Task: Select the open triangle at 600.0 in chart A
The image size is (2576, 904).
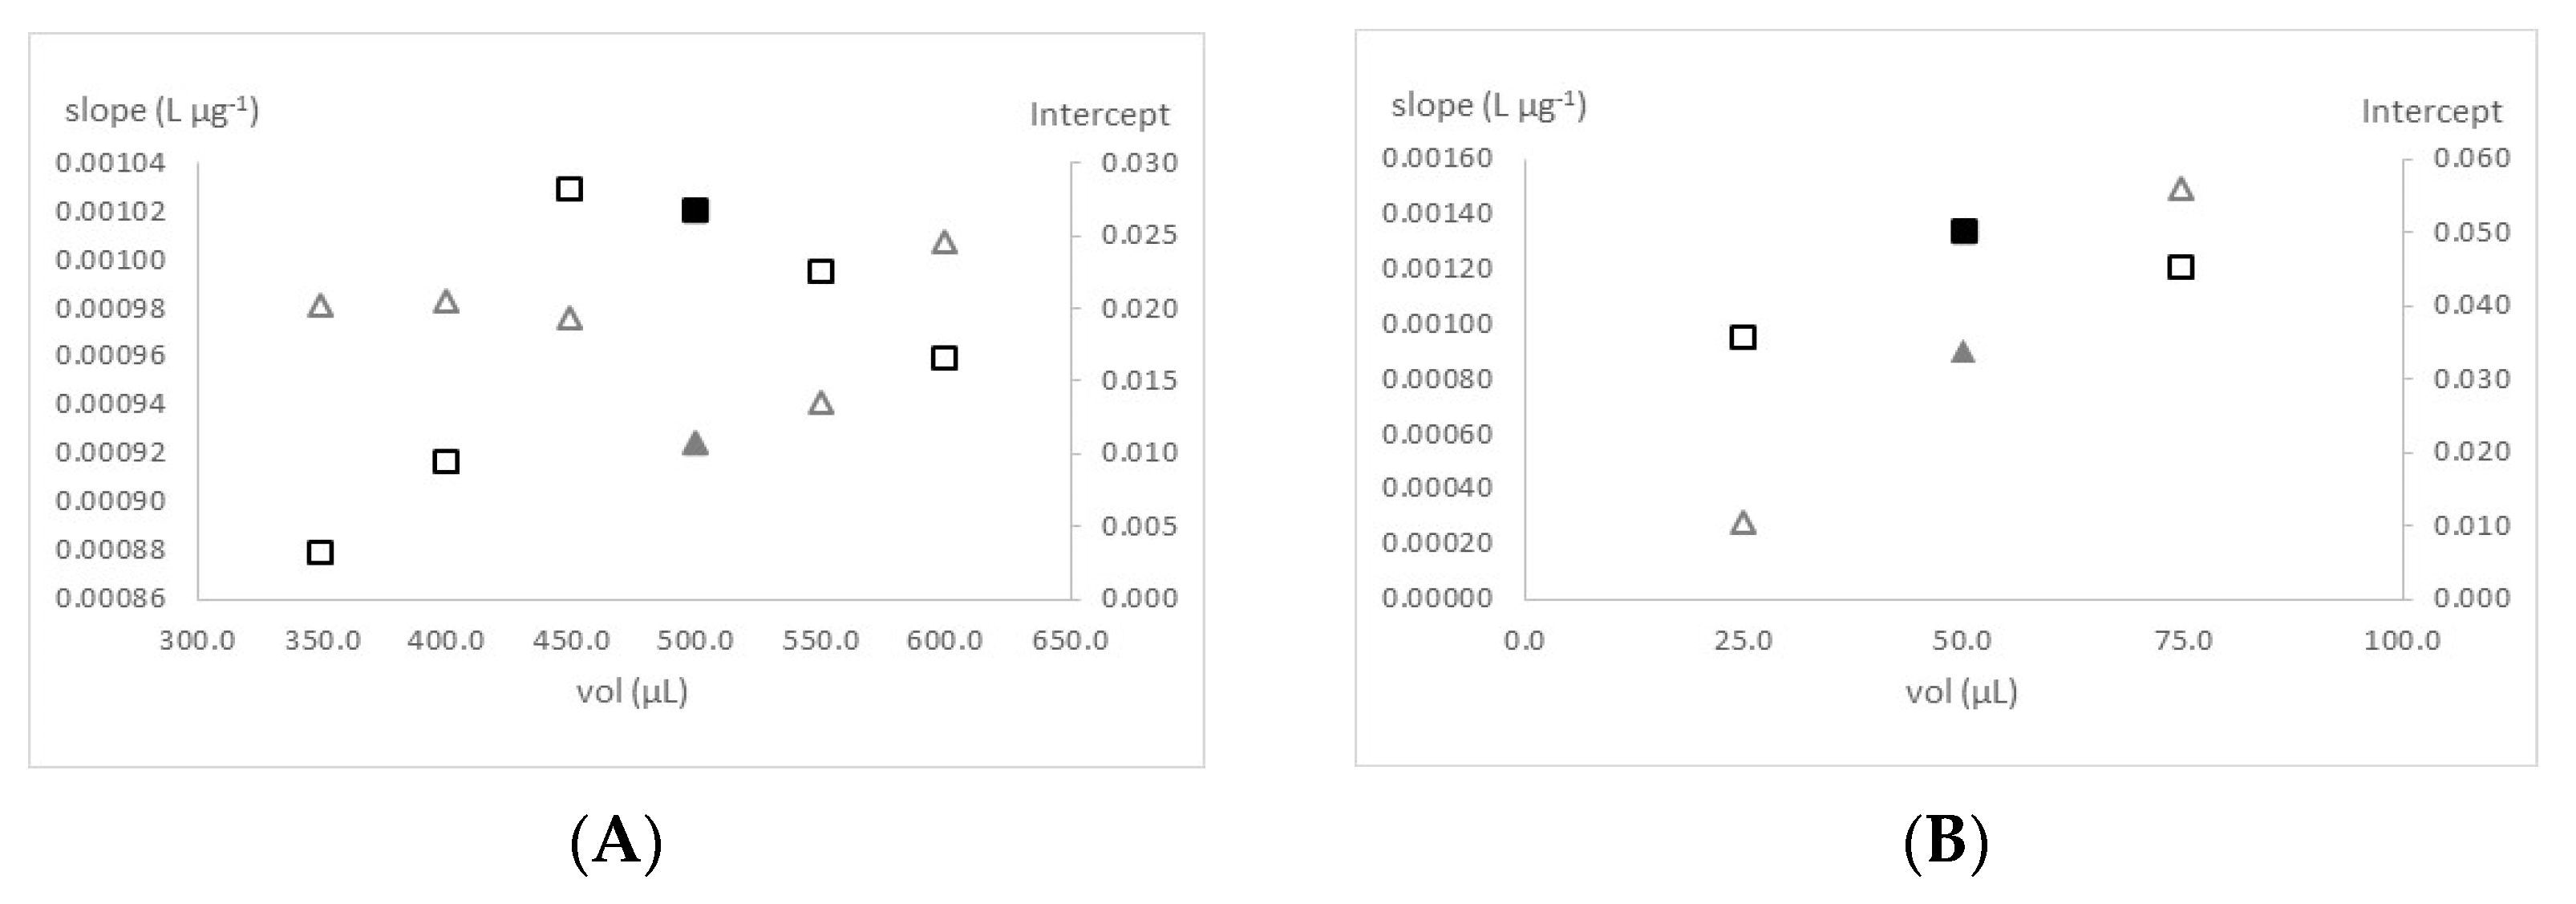Action: click(x=945, y=243)
